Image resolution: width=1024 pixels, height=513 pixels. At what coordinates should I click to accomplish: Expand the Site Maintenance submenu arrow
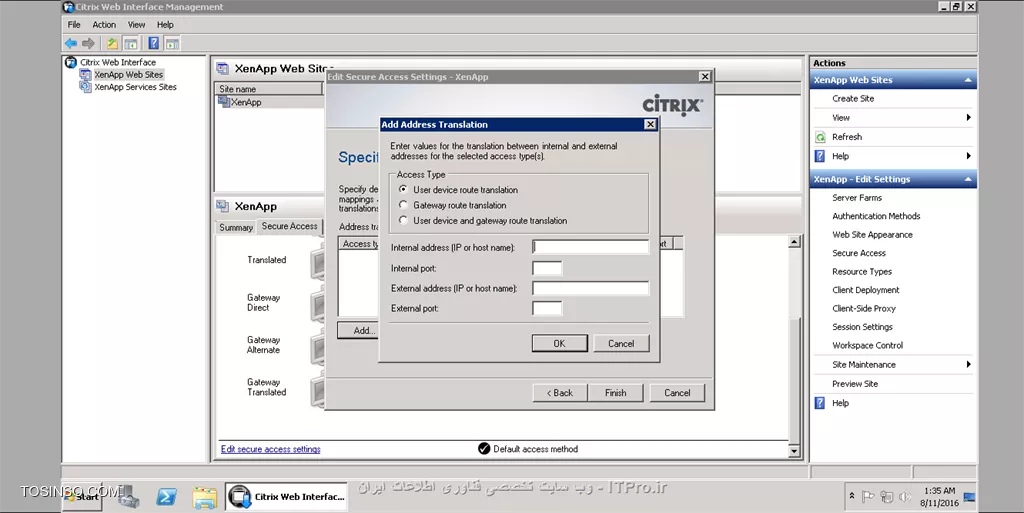968,364
